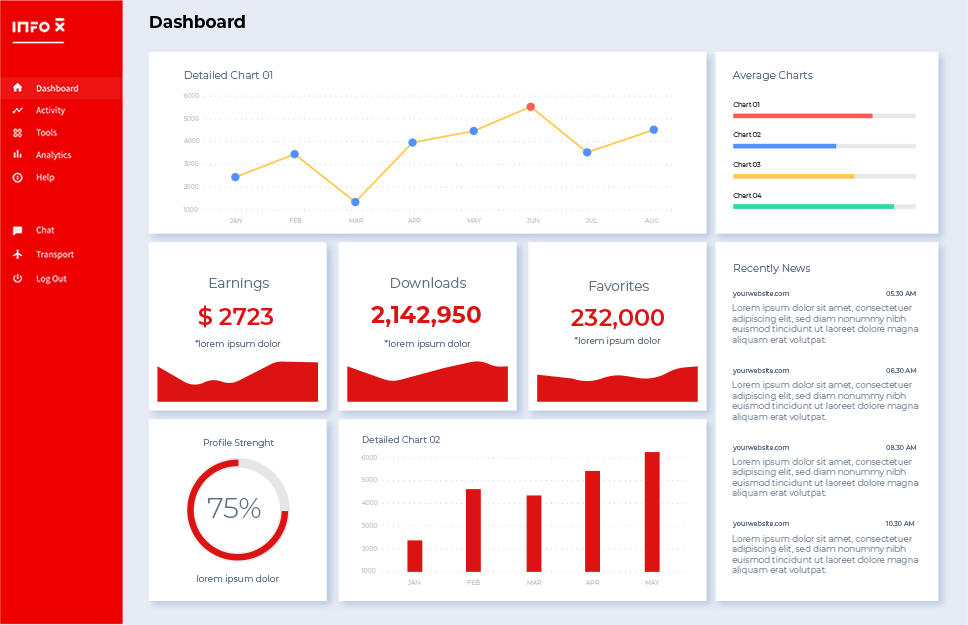
Task: Select the JAN point on line chart
Action: pos(235,177)
